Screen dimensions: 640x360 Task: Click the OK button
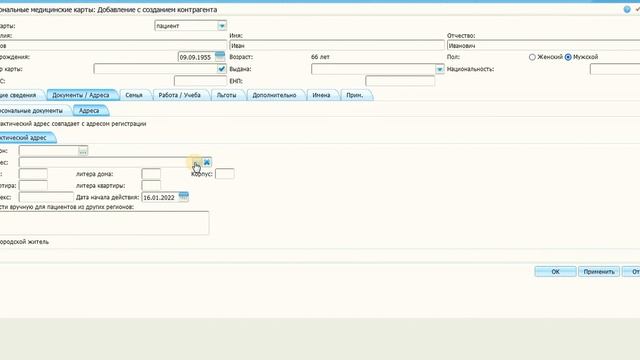(x=555, y=271)
